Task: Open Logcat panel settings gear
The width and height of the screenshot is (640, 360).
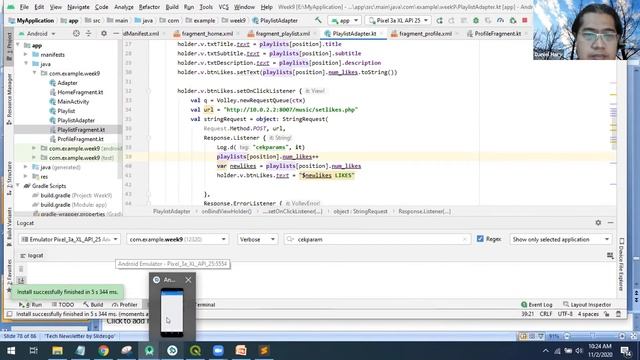Action: click(598, 223)
